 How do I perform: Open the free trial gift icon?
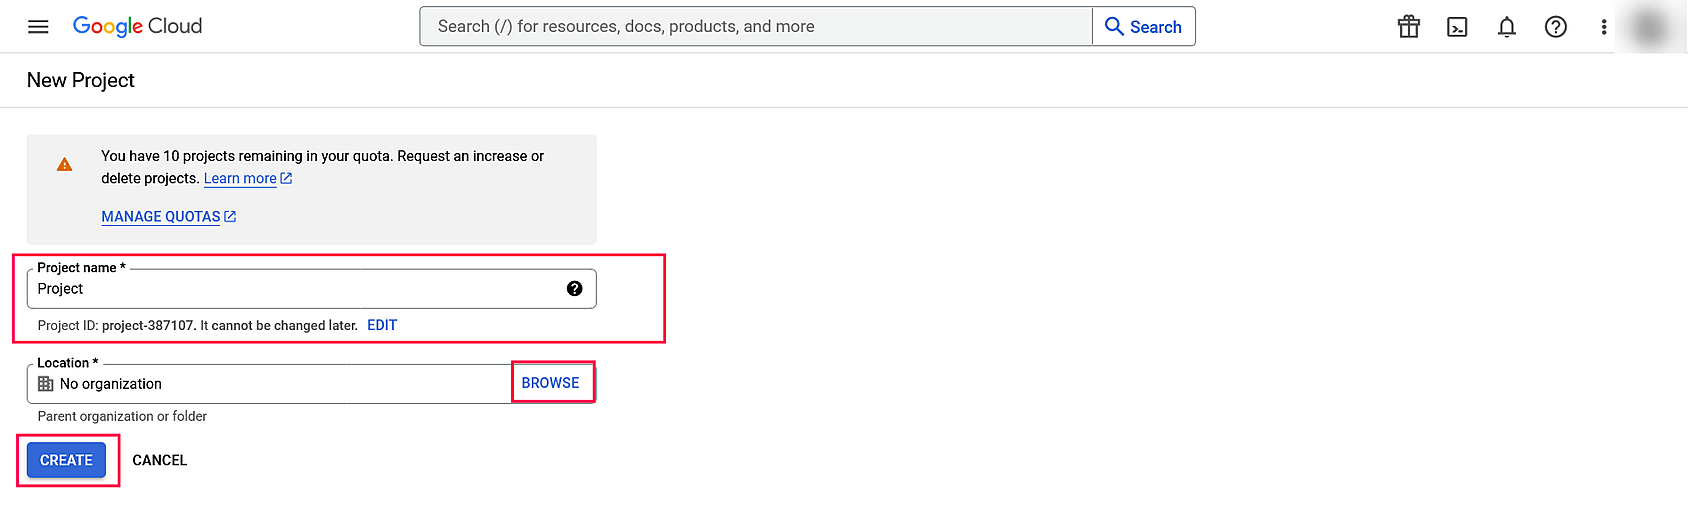(x=1408, y=27)
